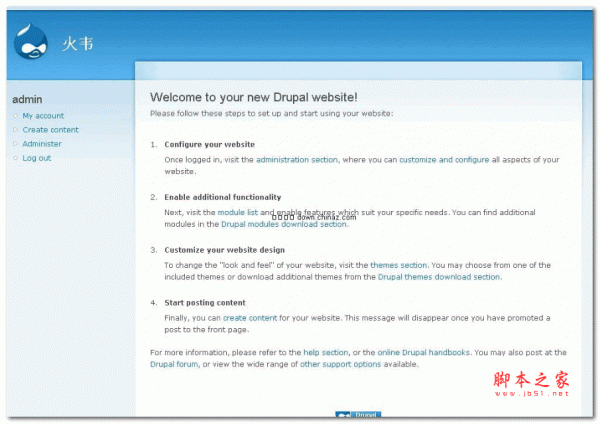Log out from admin menu
The height and width of the screenshot is (424, 600).
click(37, 158)
